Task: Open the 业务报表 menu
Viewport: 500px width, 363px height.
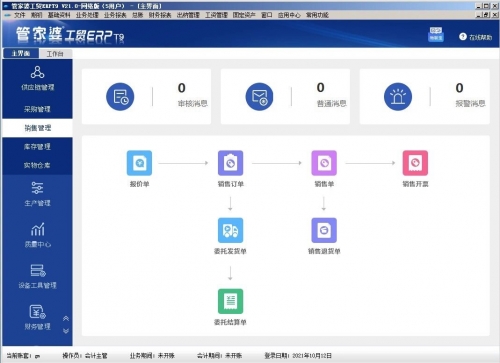Action: tap(115, 15)
